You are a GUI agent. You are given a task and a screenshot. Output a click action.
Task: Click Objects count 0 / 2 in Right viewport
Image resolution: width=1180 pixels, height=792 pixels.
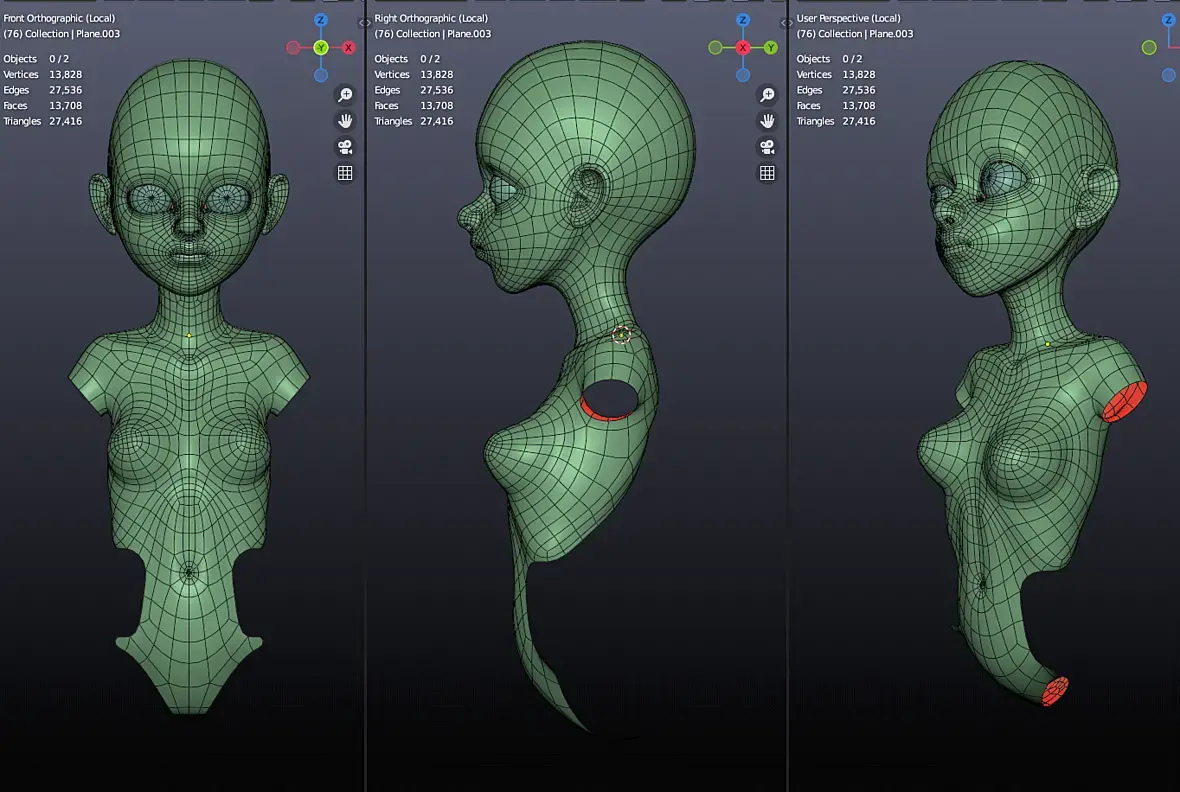click(x=430, y=59)
